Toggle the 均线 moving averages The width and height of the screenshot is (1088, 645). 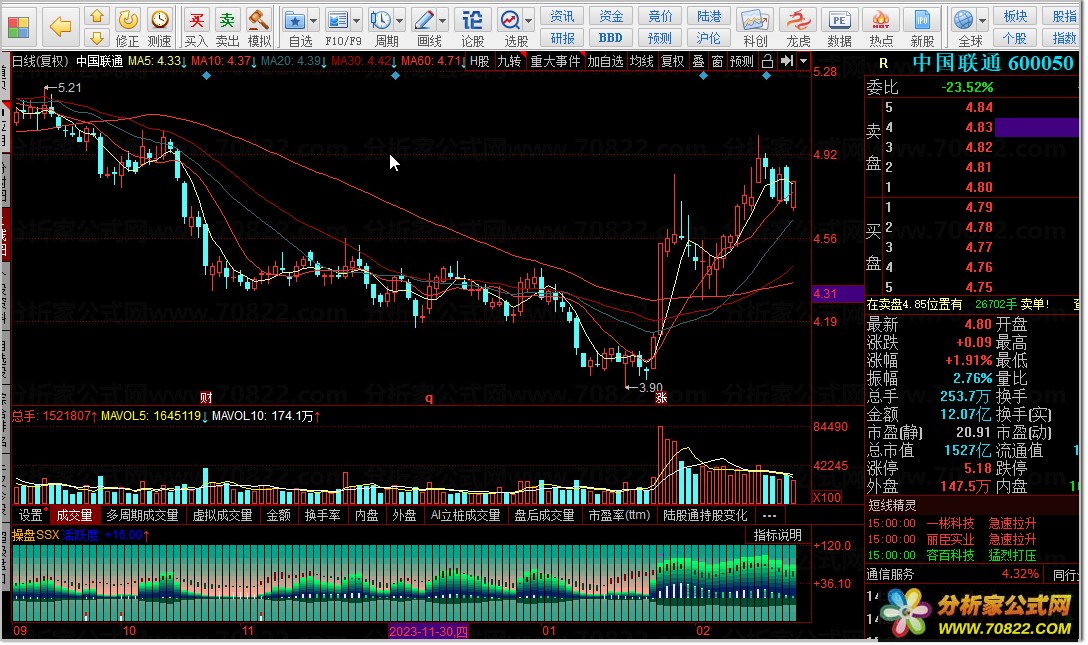pos(641,62)
